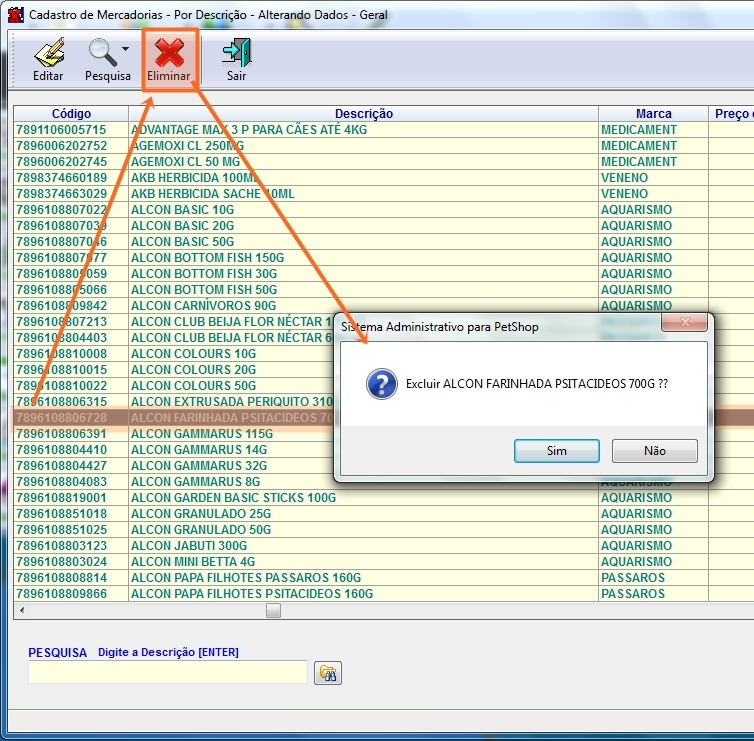
Task: Click AQUARISMO brand in ALCON JABUTI row
Action: pyautogui.click(x=636, y=545)
